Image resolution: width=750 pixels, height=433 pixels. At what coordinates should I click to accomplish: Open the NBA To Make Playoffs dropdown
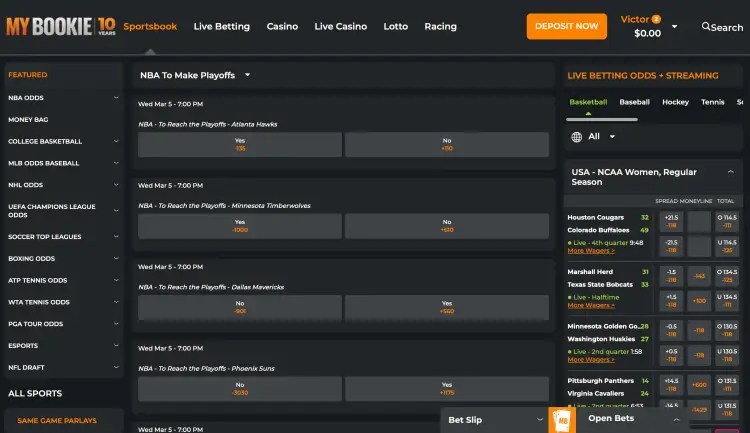pos(247,75)
